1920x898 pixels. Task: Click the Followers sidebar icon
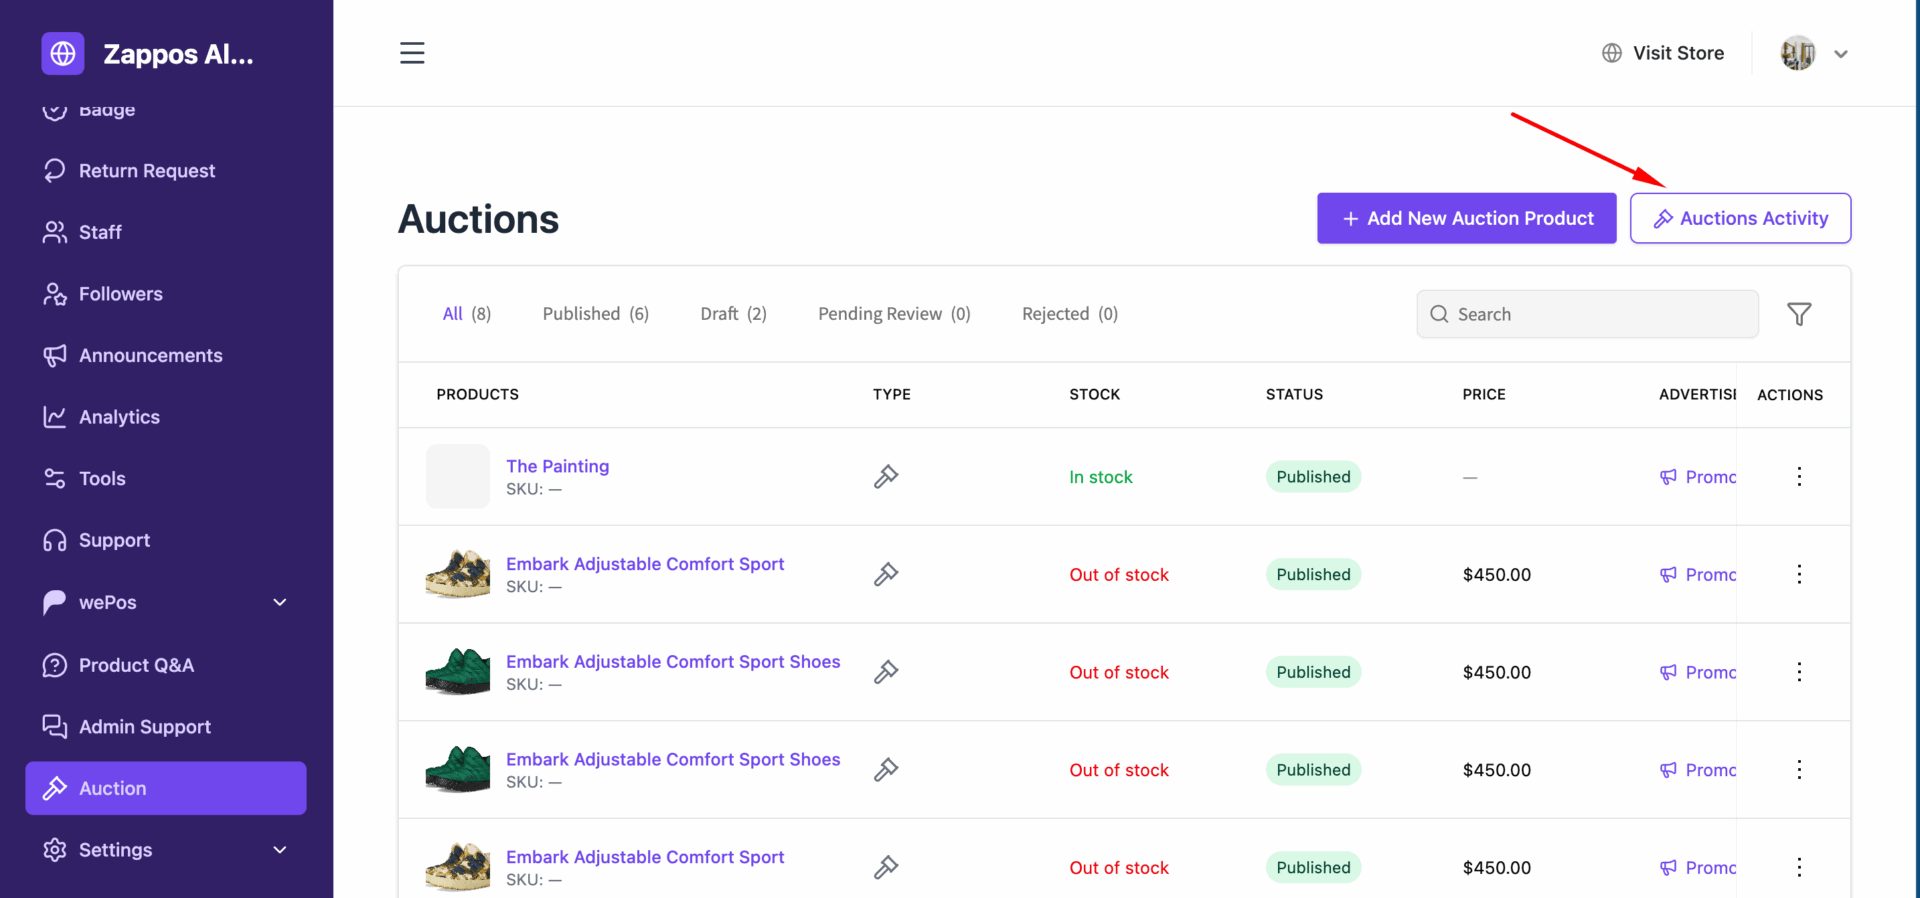tap(55, 294)
